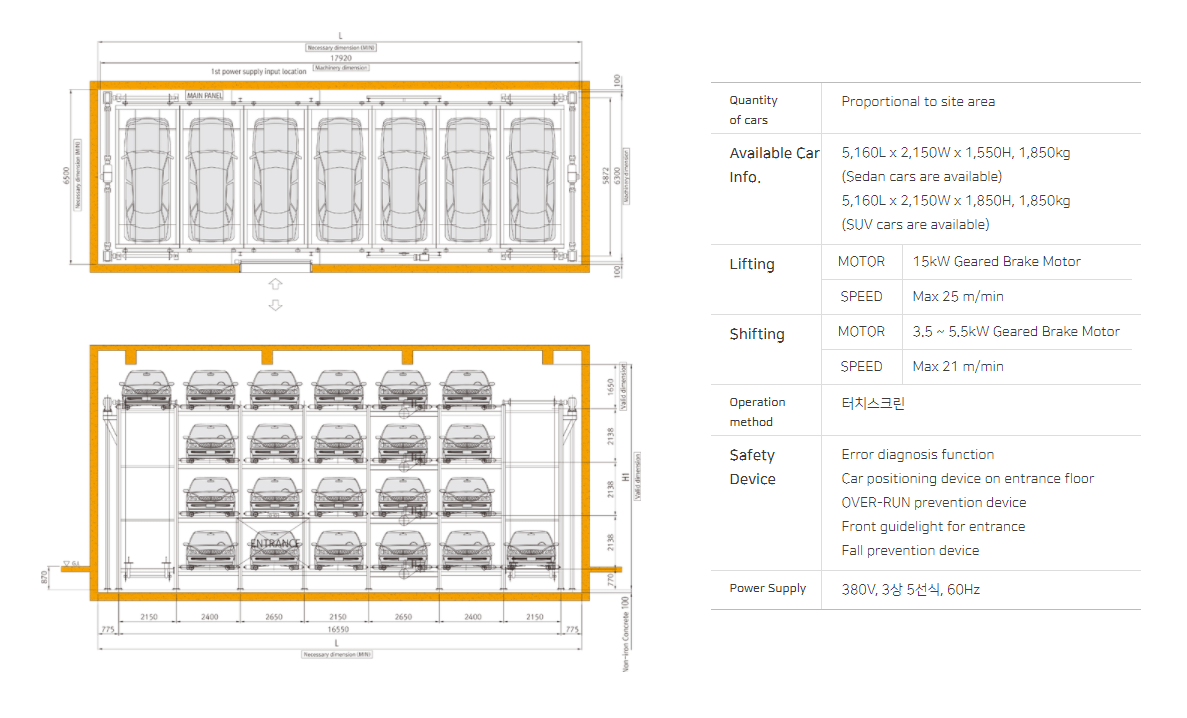Viewport: 1187px width, 718px height.
Task: Click the 'Quantity of cars' row header
Action: pyautogui.click(x=753, y=110)
